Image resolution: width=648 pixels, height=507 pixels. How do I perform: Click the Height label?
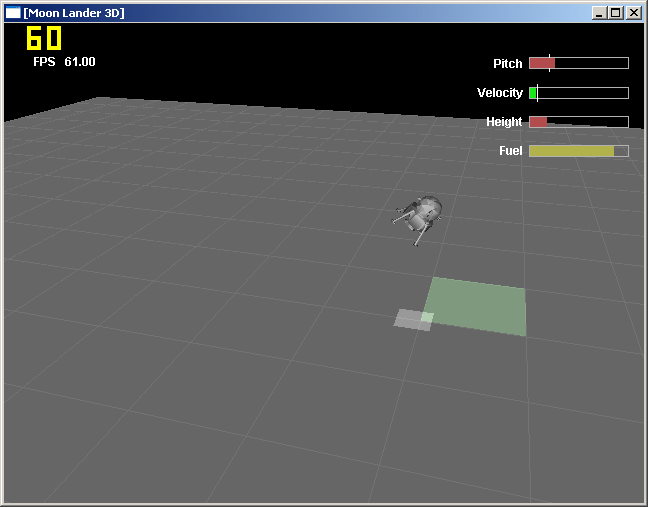click(504, 122)
